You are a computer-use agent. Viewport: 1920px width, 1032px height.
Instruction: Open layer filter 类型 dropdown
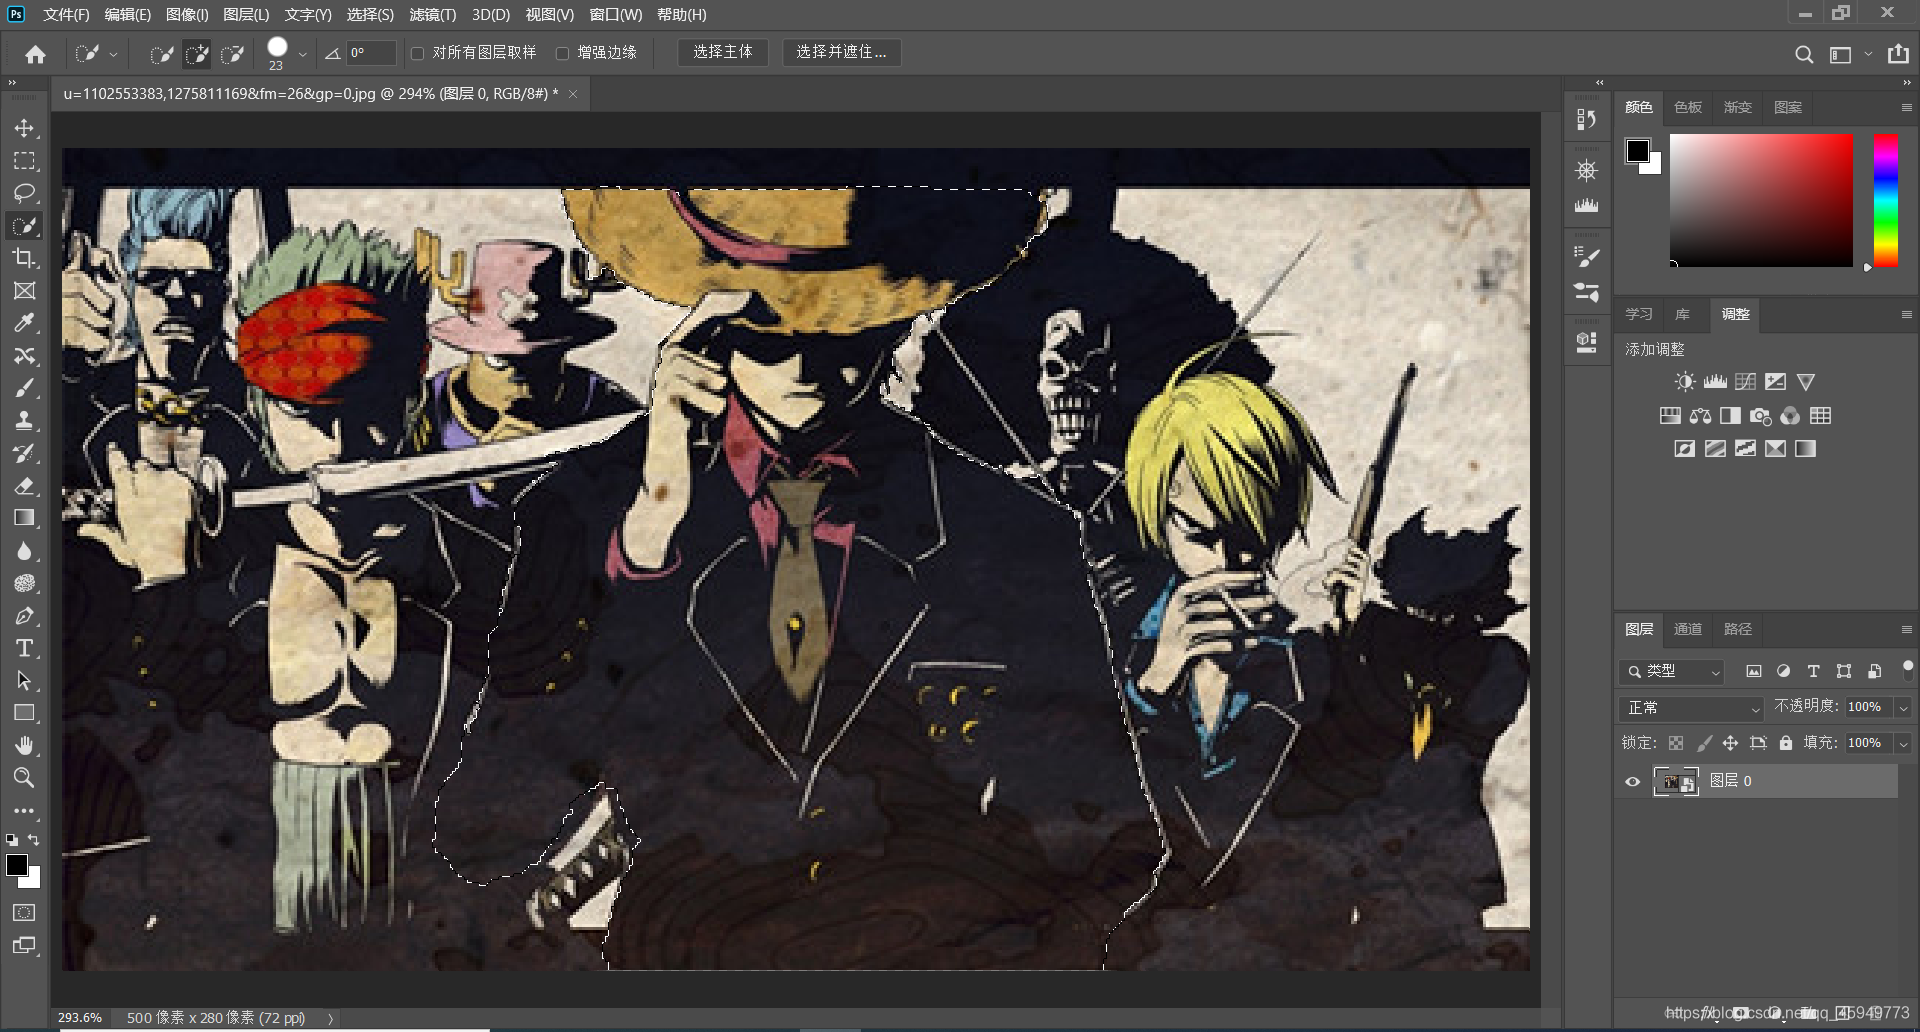pos(1672,671)
